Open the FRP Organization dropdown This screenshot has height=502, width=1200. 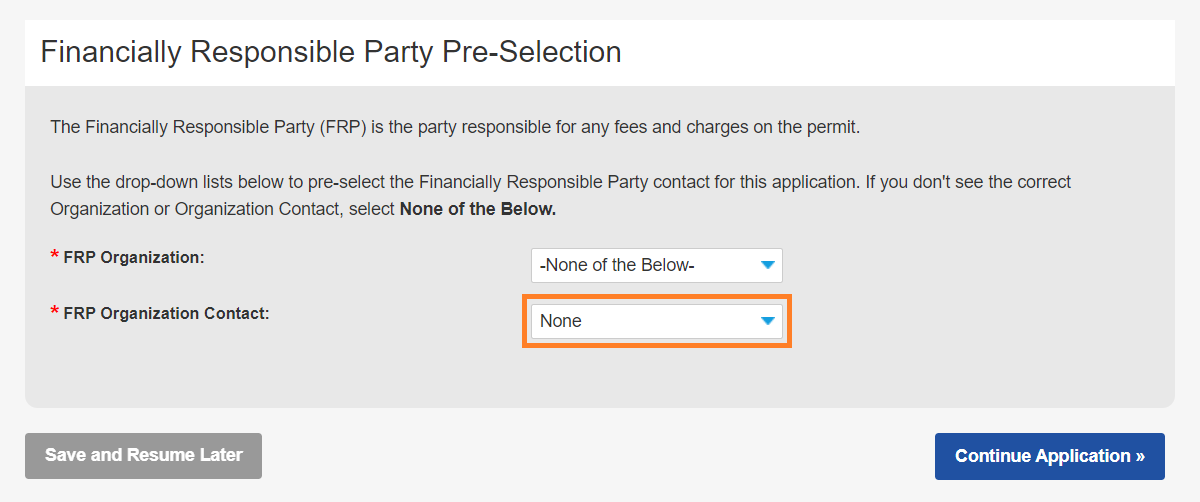point(656,265)
